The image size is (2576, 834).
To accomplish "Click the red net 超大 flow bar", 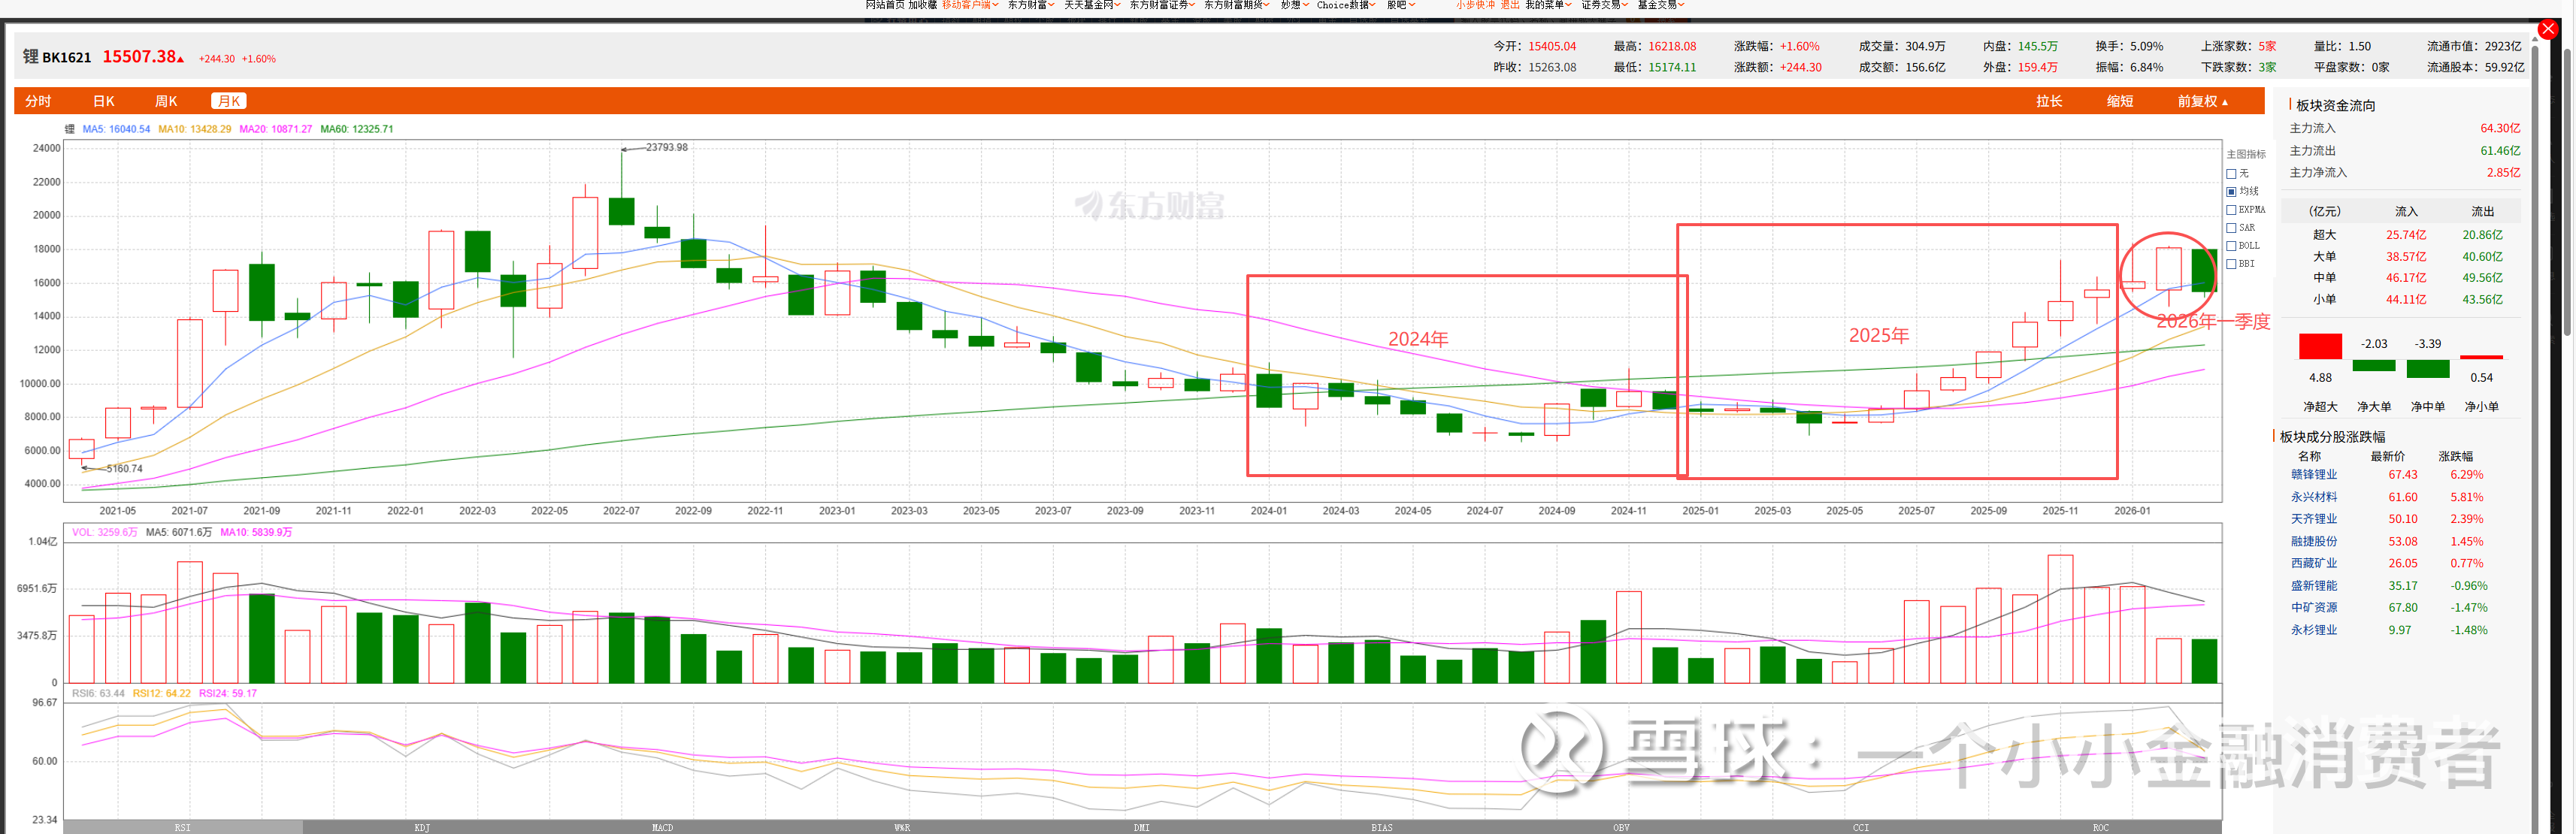I will click(x=2320, y=346).
